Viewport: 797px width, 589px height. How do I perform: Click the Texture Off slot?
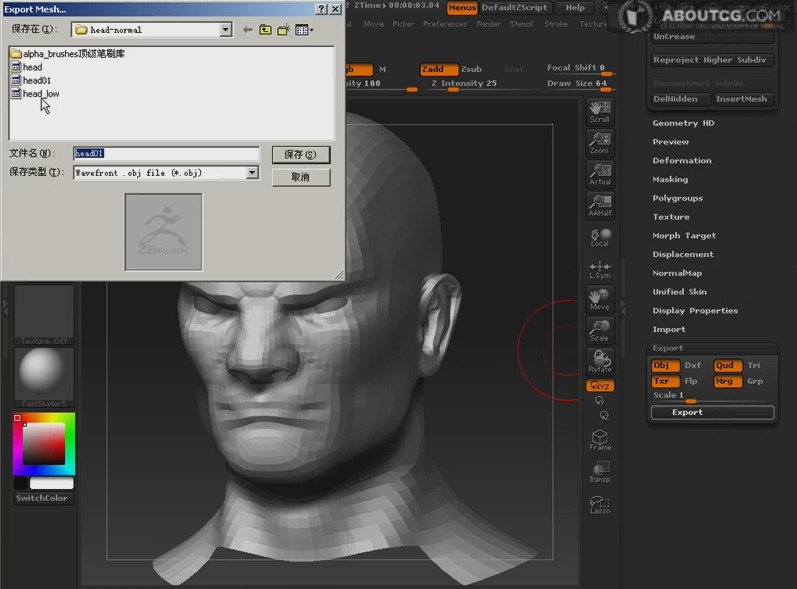pos(44,315)
